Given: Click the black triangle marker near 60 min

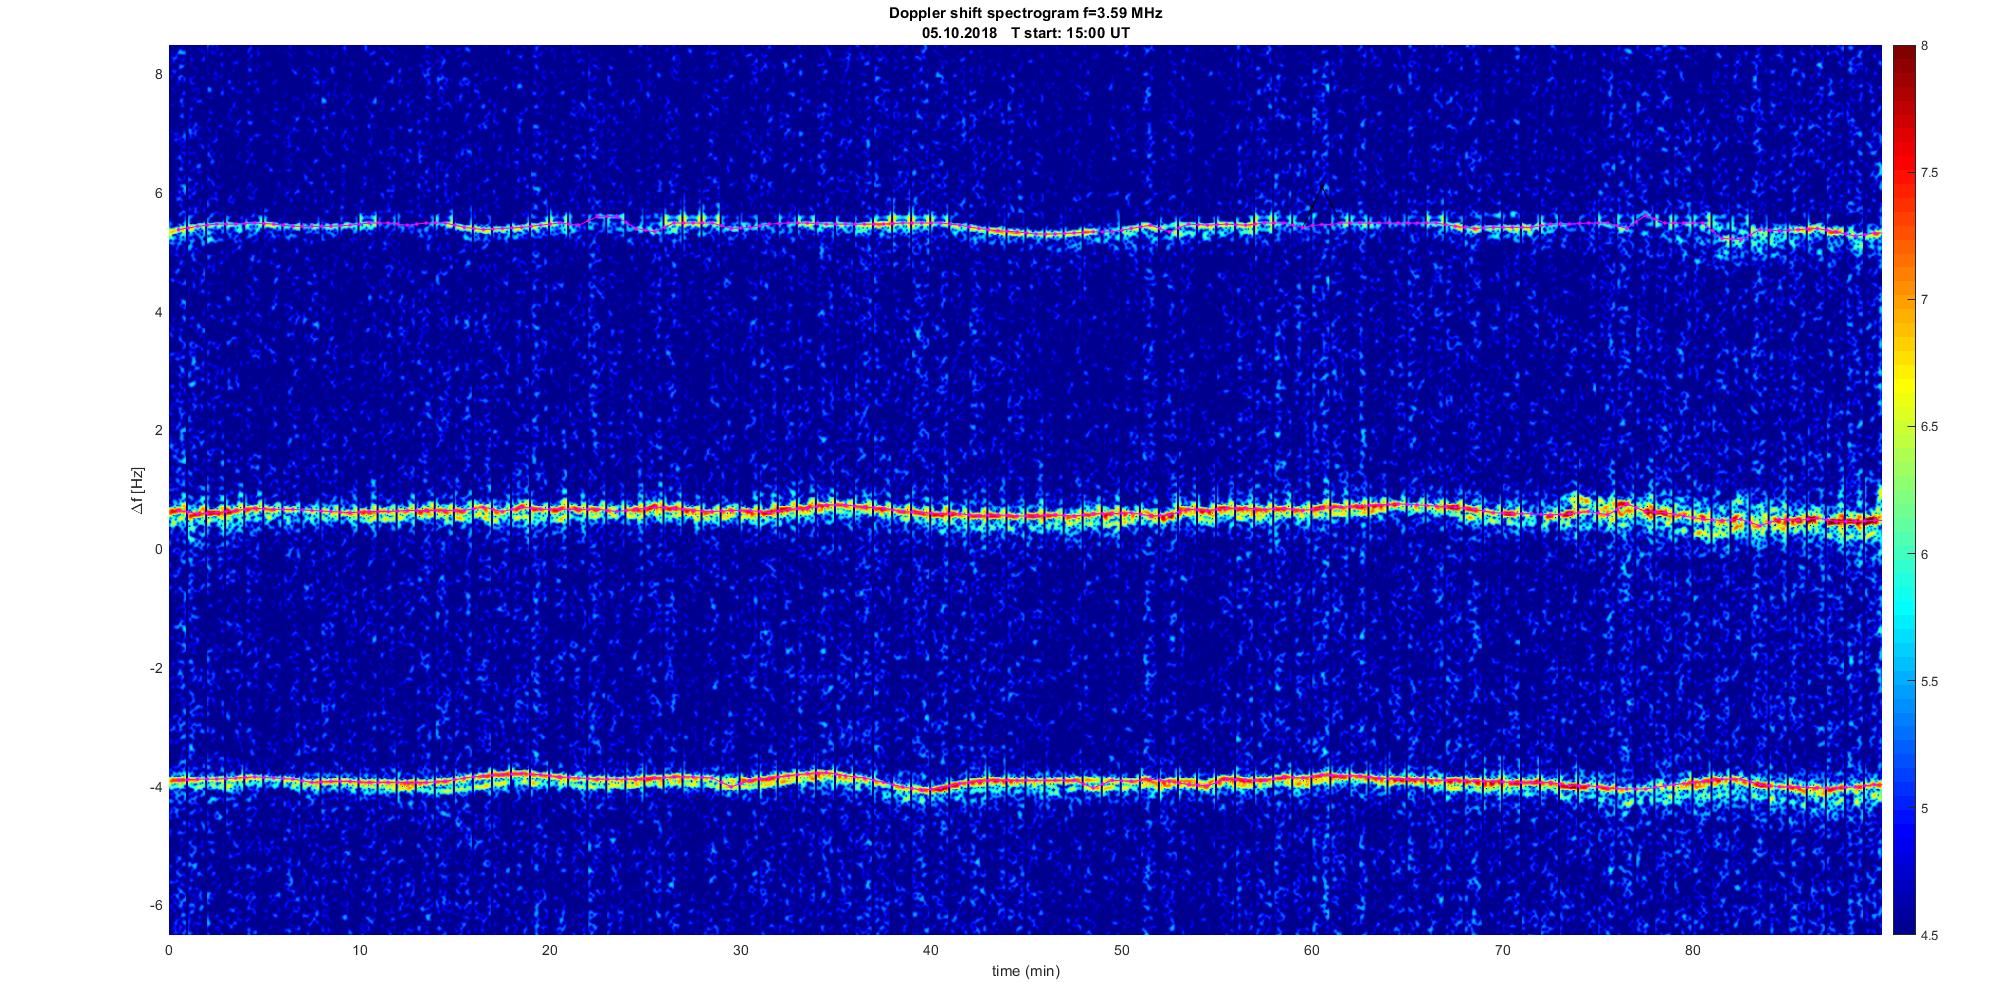Looking at the screenshot, I should 1323,204.
